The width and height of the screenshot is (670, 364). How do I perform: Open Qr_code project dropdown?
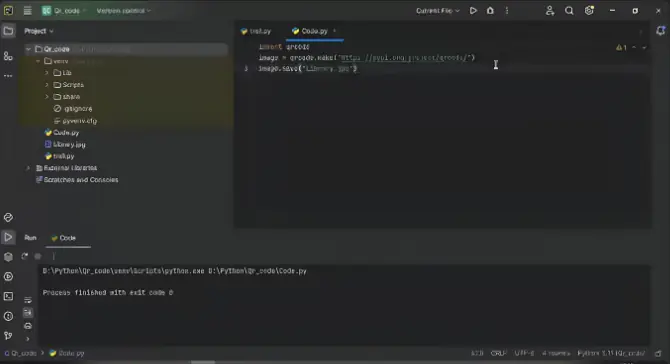[64, 11]
